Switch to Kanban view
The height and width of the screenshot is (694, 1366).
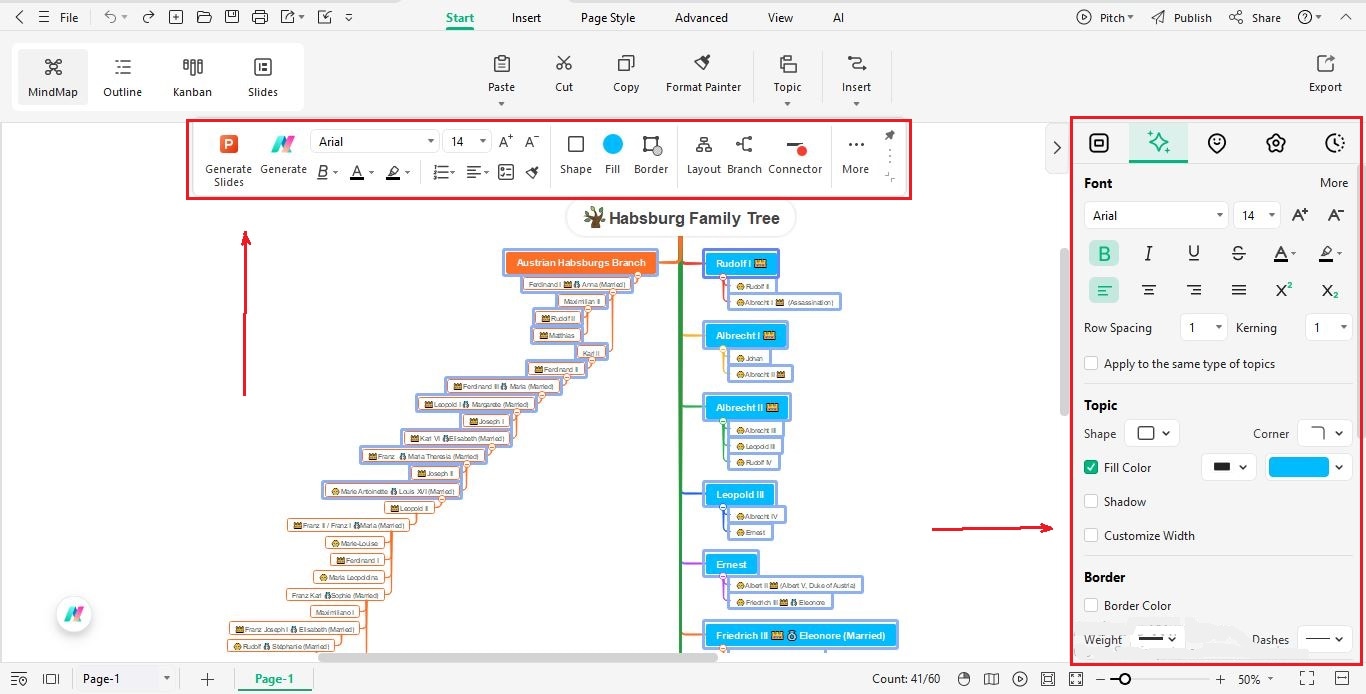point(192,78)
